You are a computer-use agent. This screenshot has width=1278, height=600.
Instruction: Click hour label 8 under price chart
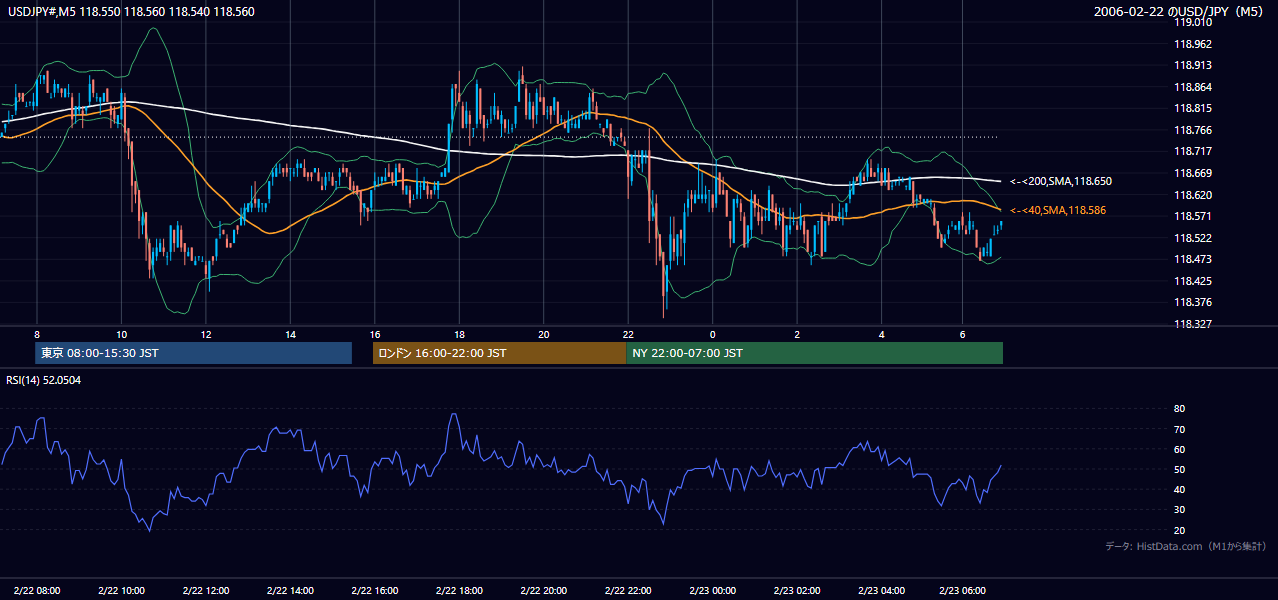[x=37, y=334]
